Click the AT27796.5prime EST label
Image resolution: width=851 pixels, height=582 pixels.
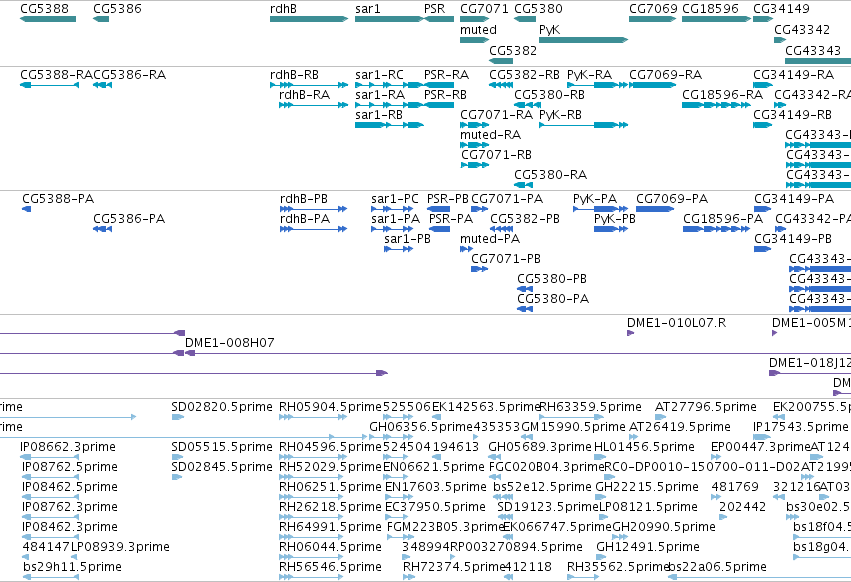coord(706,407)
